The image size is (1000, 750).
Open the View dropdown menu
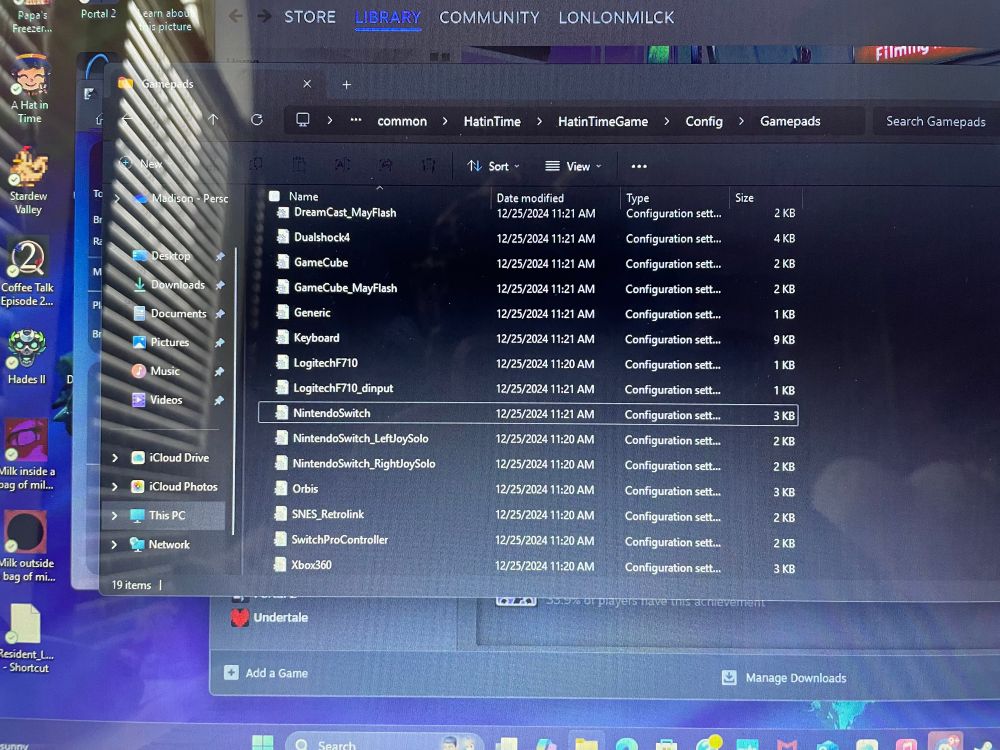click(573, 166)
